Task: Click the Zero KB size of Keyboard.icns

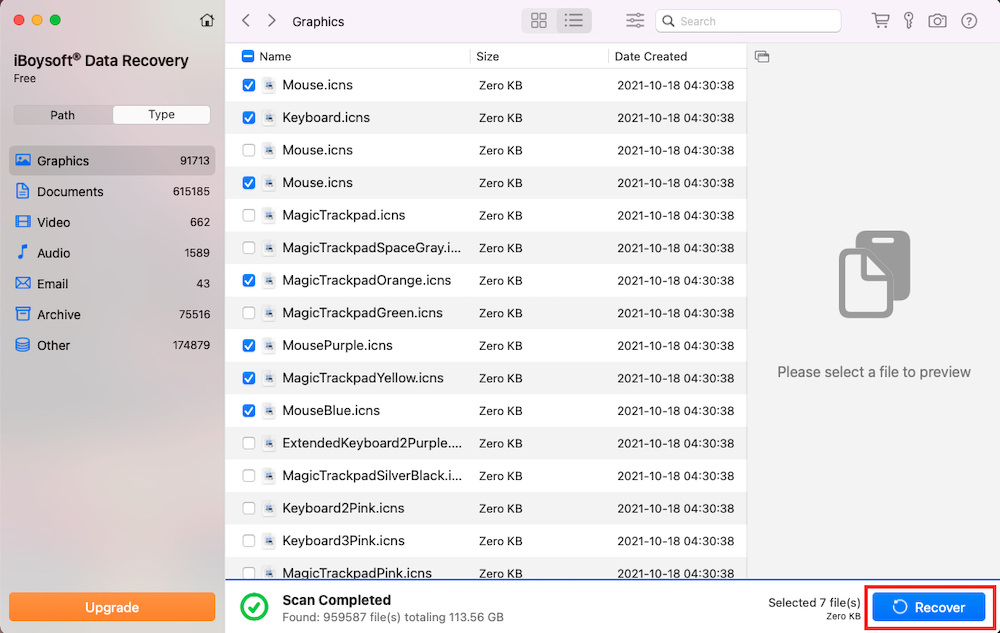Action: 501,118
